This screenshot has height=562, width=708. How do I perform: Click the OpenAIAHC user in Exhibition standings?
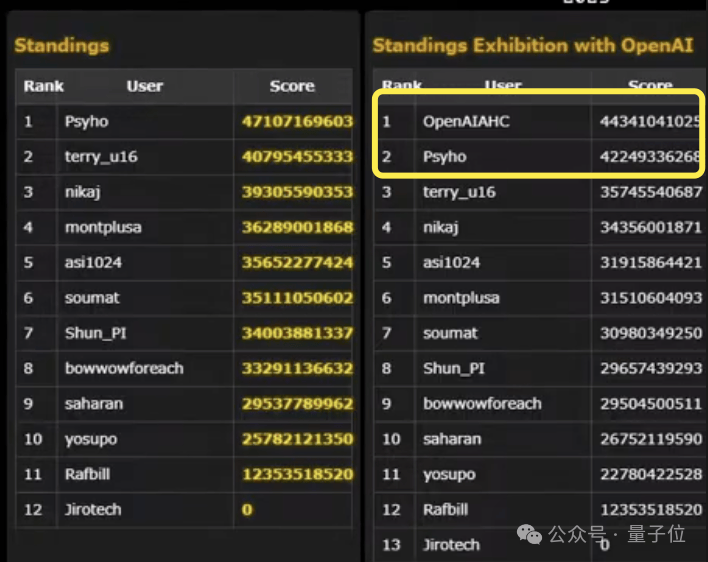click(x=466, y=121)
